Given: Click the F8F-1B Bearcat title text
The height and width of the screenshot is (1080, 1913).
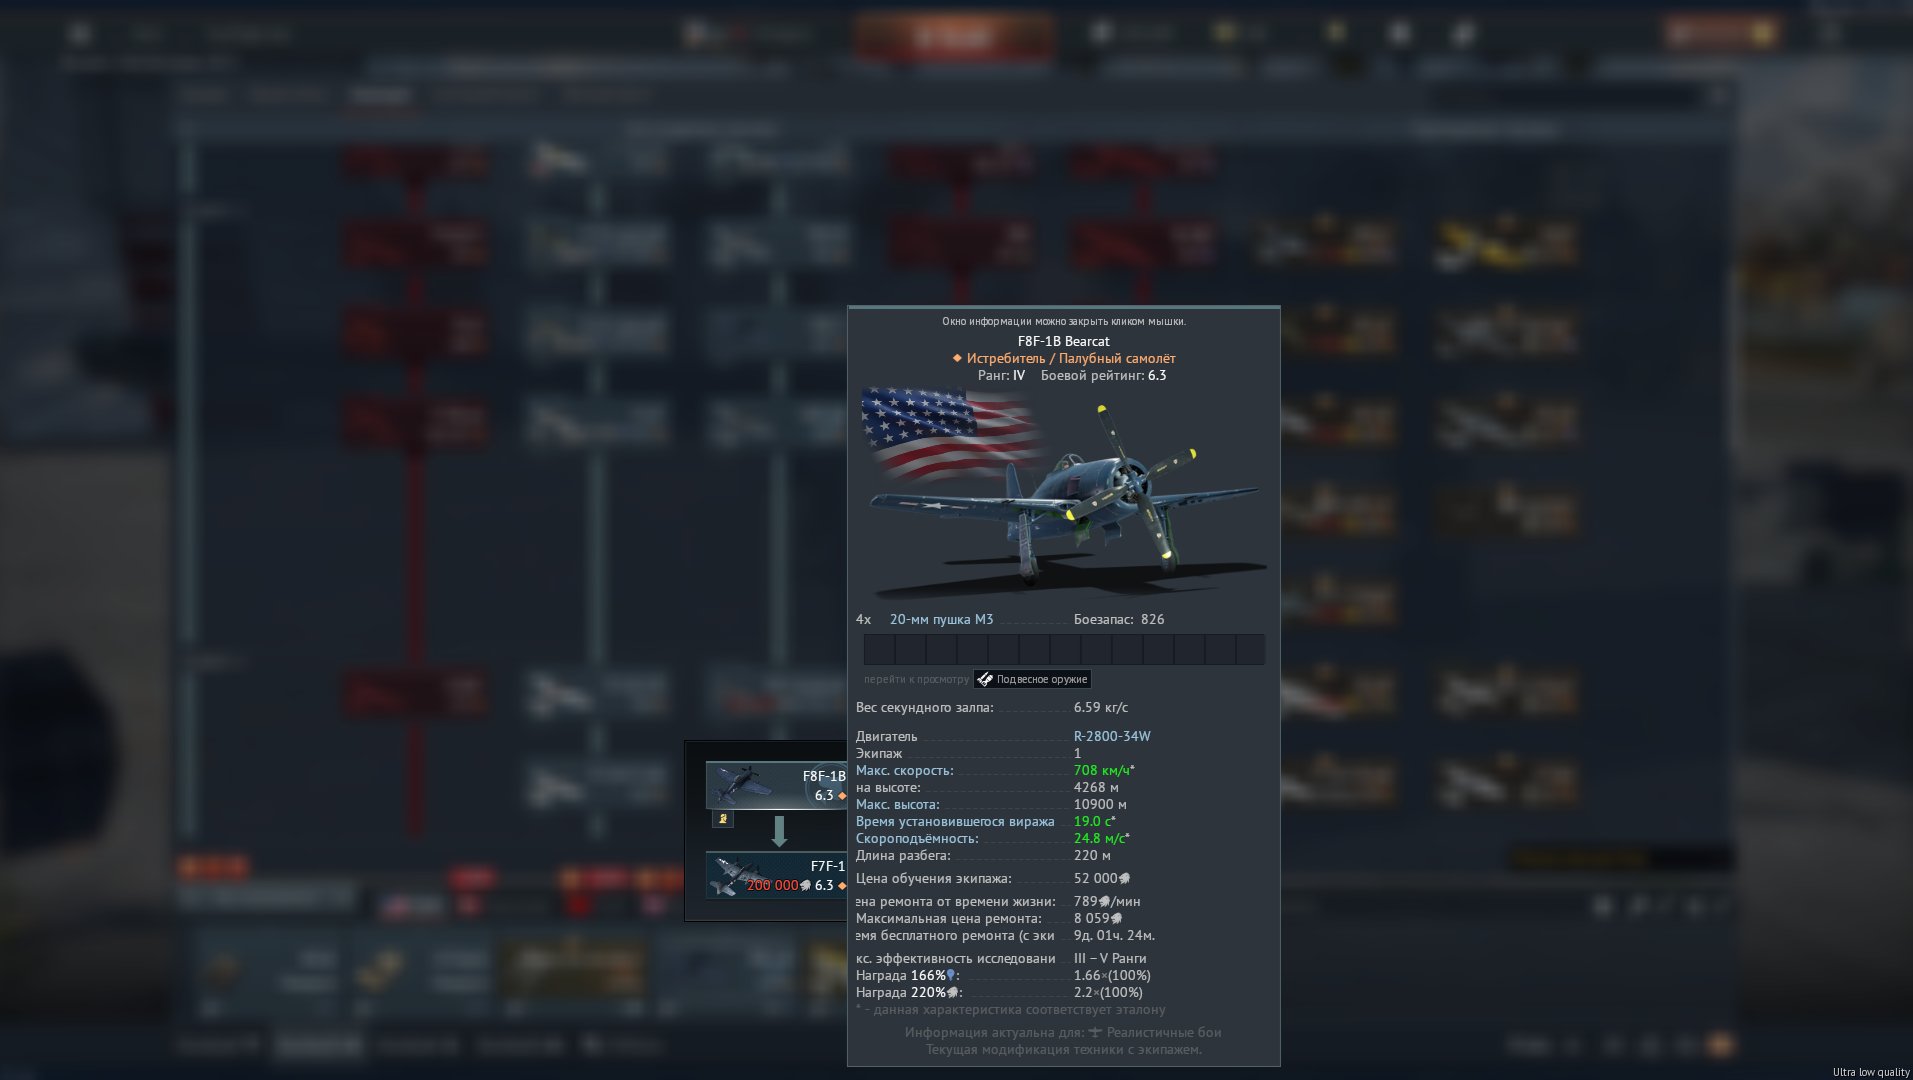Looking at the screenshot, I should (1063, 341).
